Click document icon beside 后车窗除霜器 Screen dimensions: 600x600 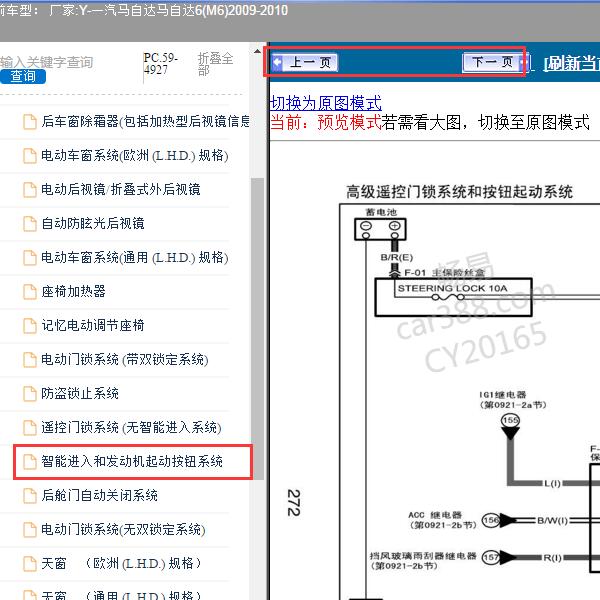(x=29, y=122)
